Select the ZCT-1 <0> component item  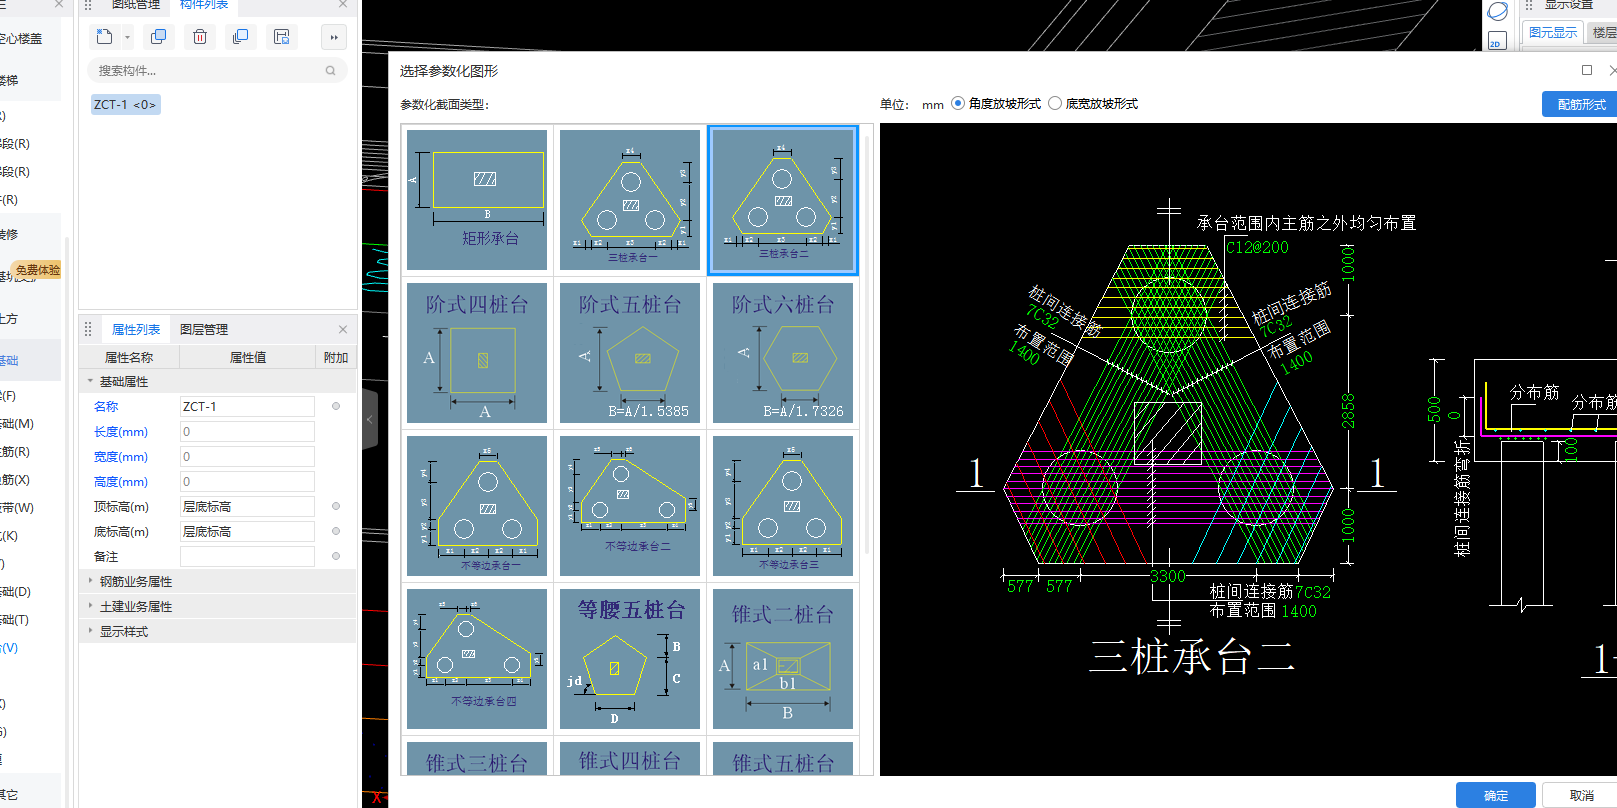pyautogui.click(x=125, y=104)
